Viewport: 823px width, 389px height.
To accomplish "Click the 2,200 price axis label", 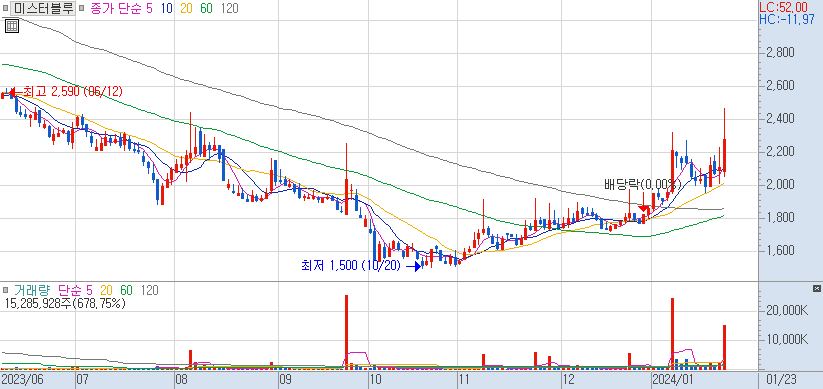I will point(779,152).
